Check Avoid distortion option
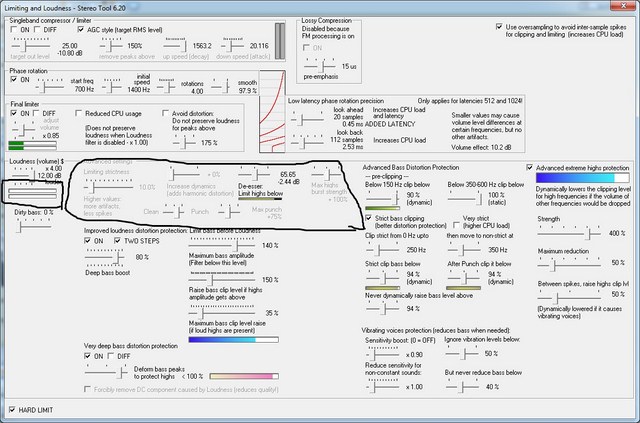The image size is (640, 423). click(x=165, y=113)
